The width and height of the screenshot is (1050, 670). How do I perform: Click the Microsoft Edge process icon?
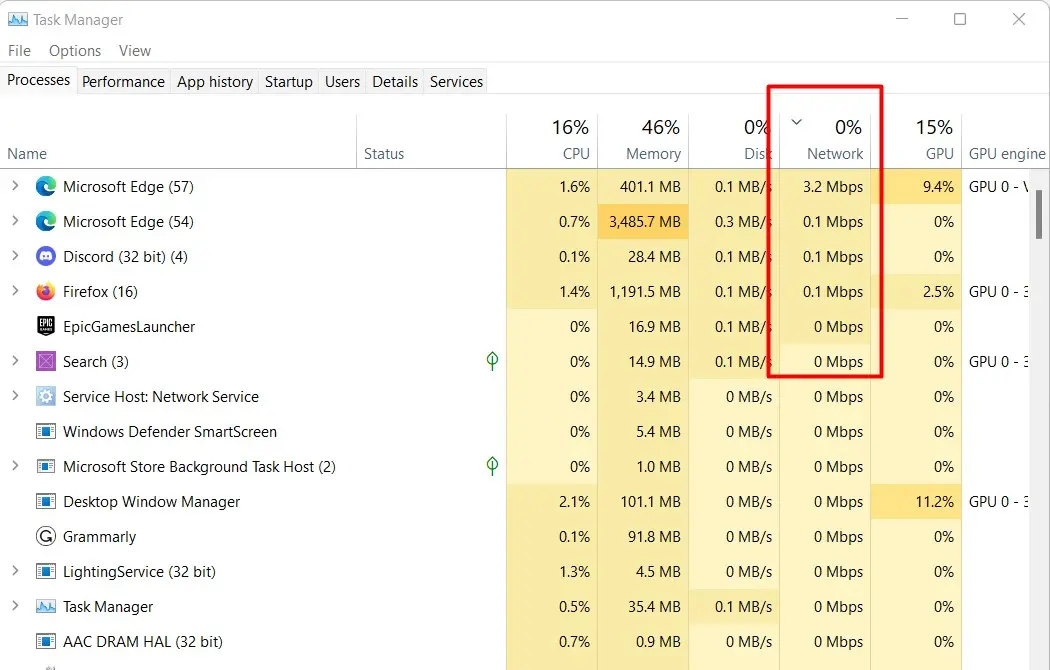[46, 186]
